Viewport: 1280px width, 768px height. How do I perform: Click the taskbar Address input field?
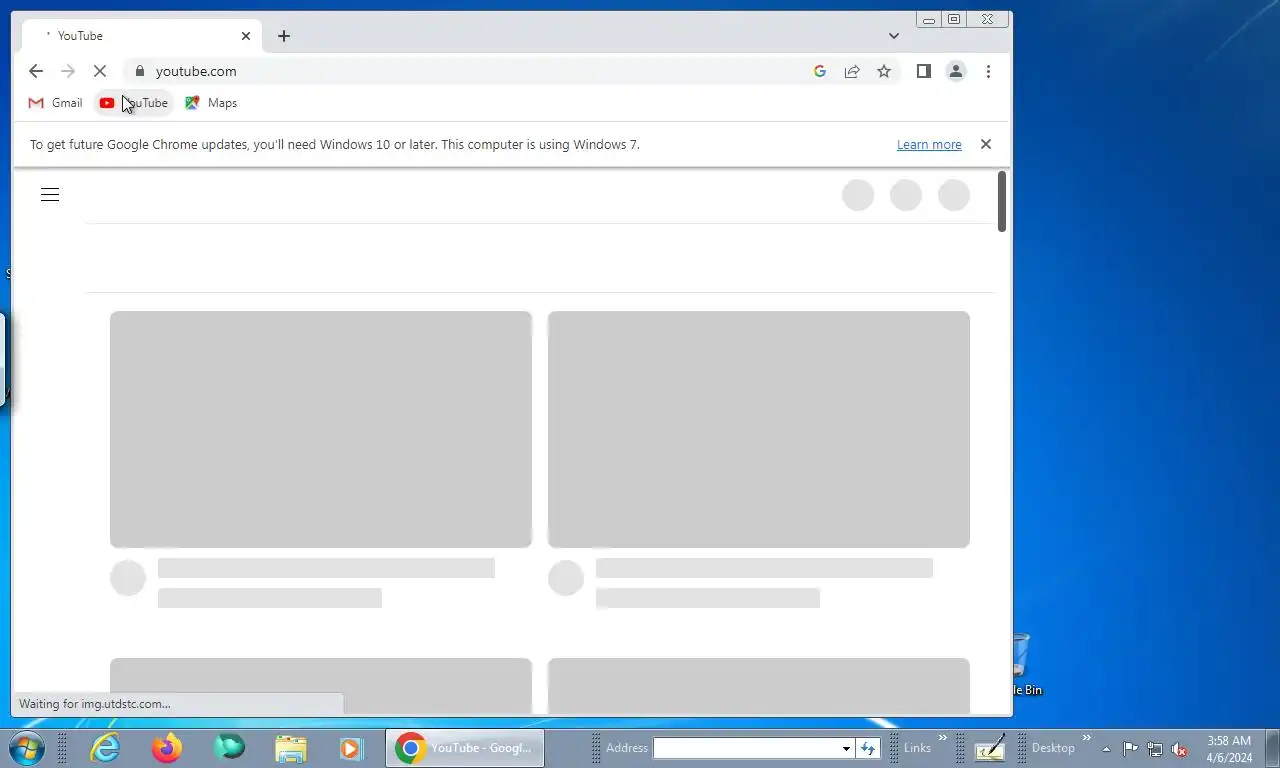pyautogui.click(x=746, y=748)
